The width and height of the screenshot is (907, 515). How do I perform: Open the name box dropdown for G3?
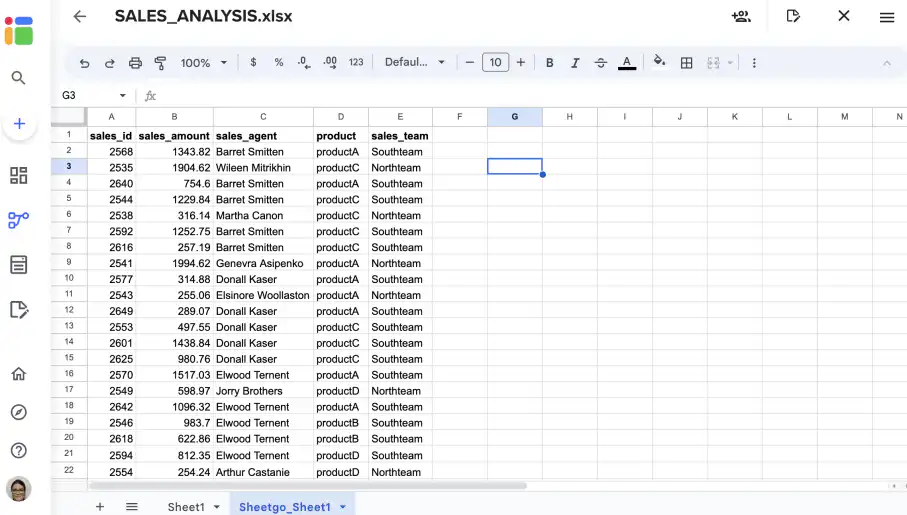click(123, 95)
